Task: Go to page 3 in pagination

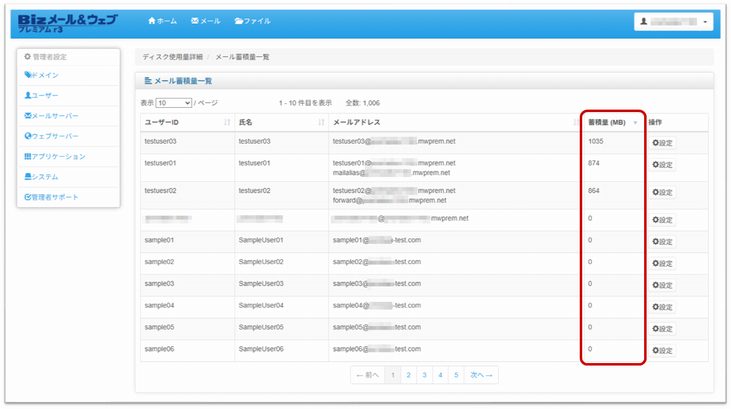Action: point(424,375)
